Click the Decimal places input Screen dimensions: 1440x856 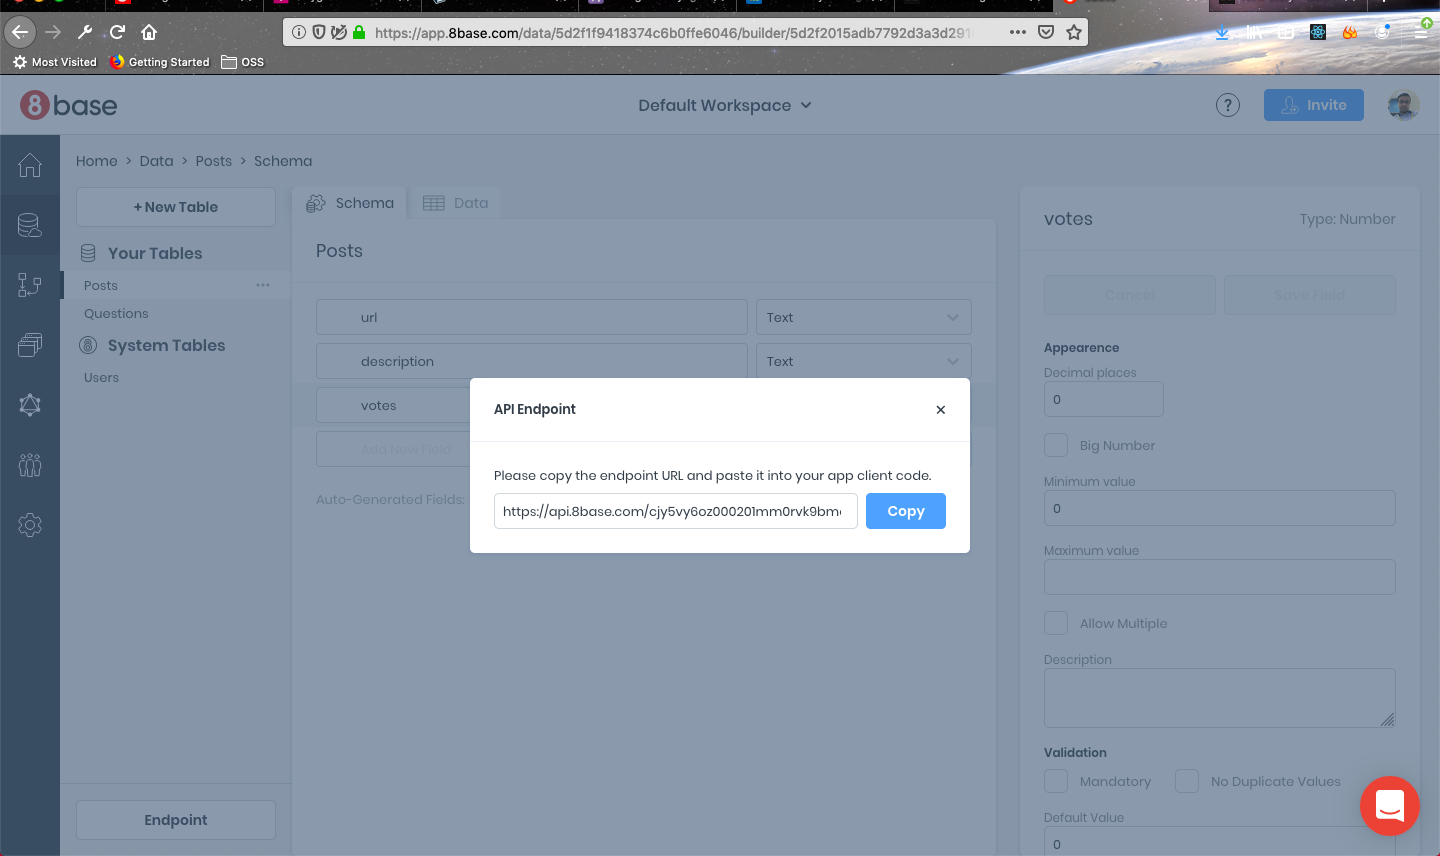click(1104, 399)
